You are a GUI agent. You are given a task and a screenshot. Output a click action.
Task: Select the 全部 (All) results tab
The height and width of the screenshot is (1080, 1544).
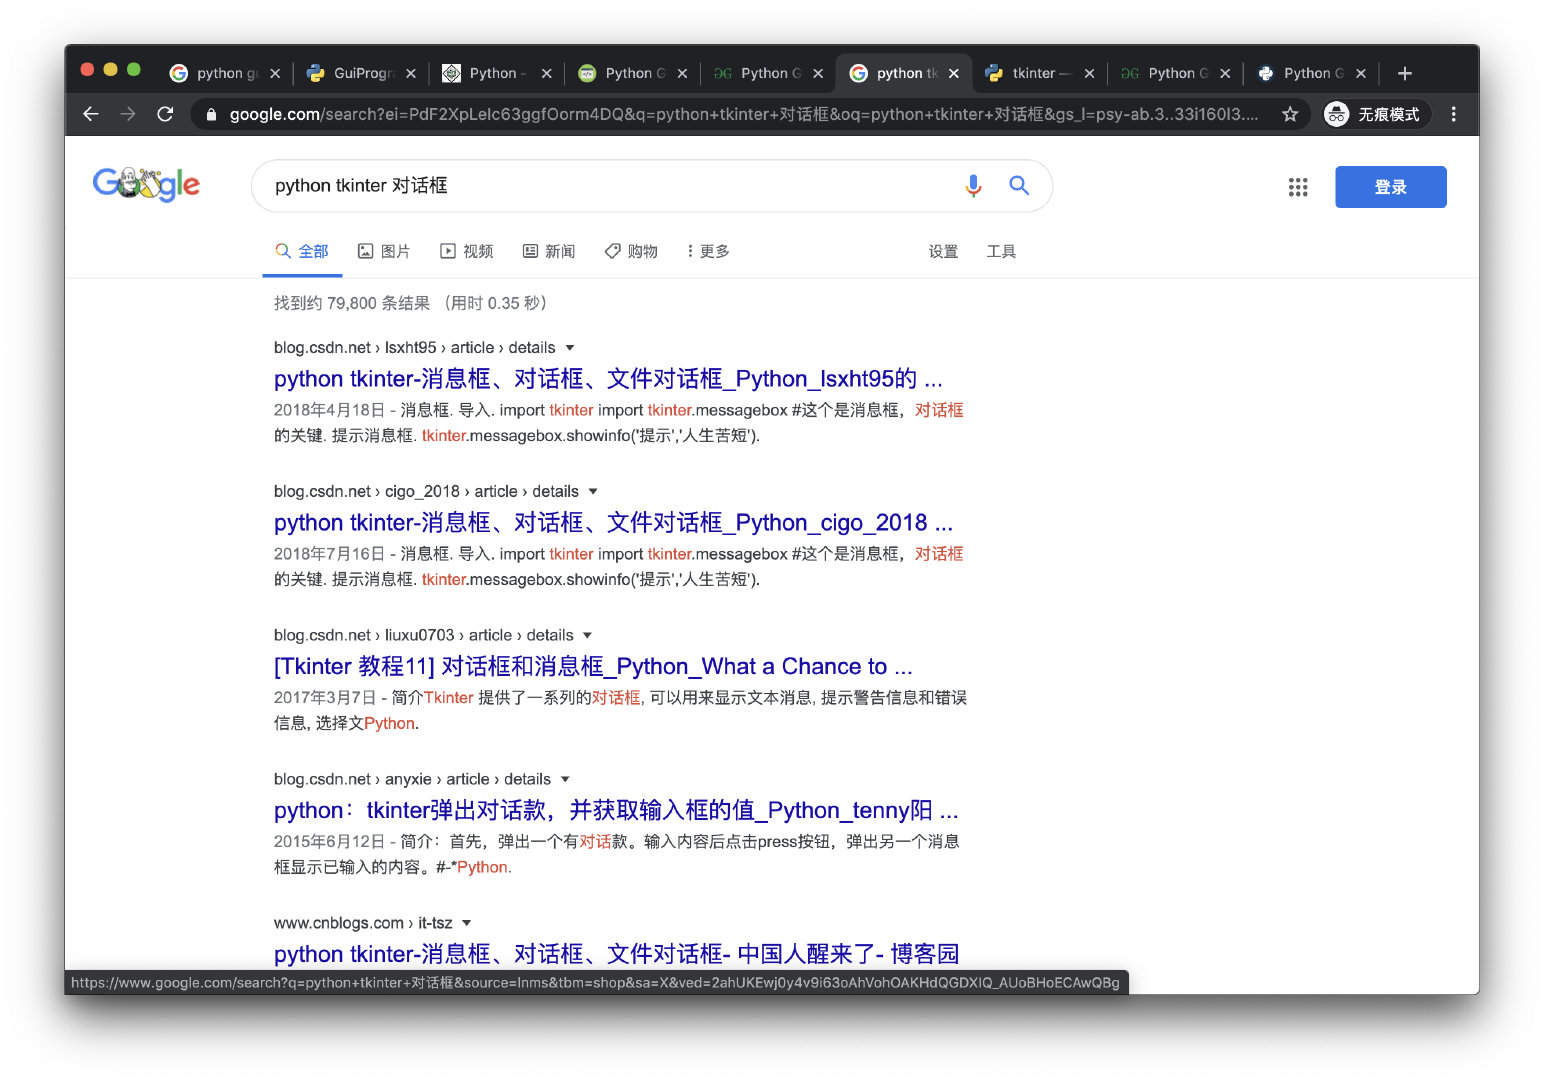click(302, 252)
